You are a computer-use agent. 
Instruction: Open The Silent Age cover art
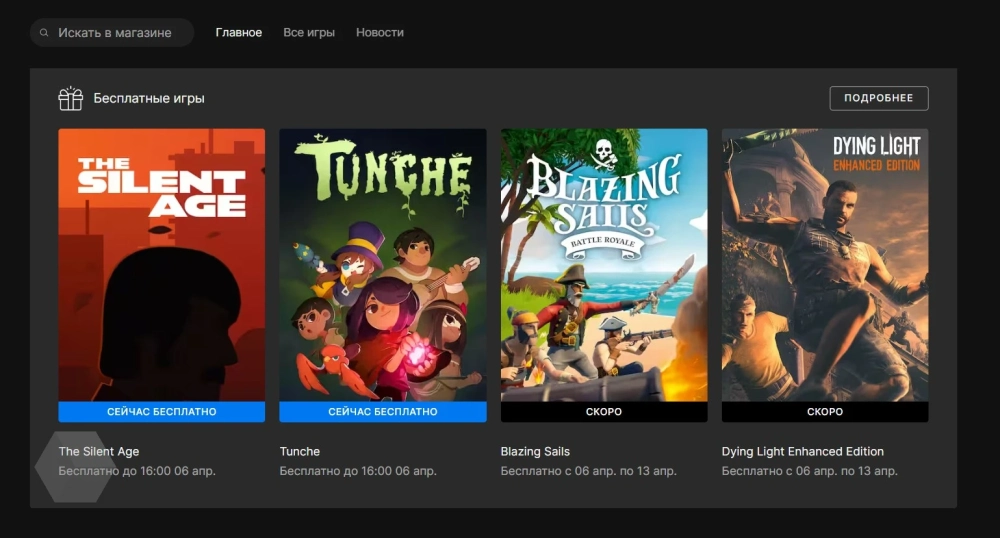coord(162,265)
